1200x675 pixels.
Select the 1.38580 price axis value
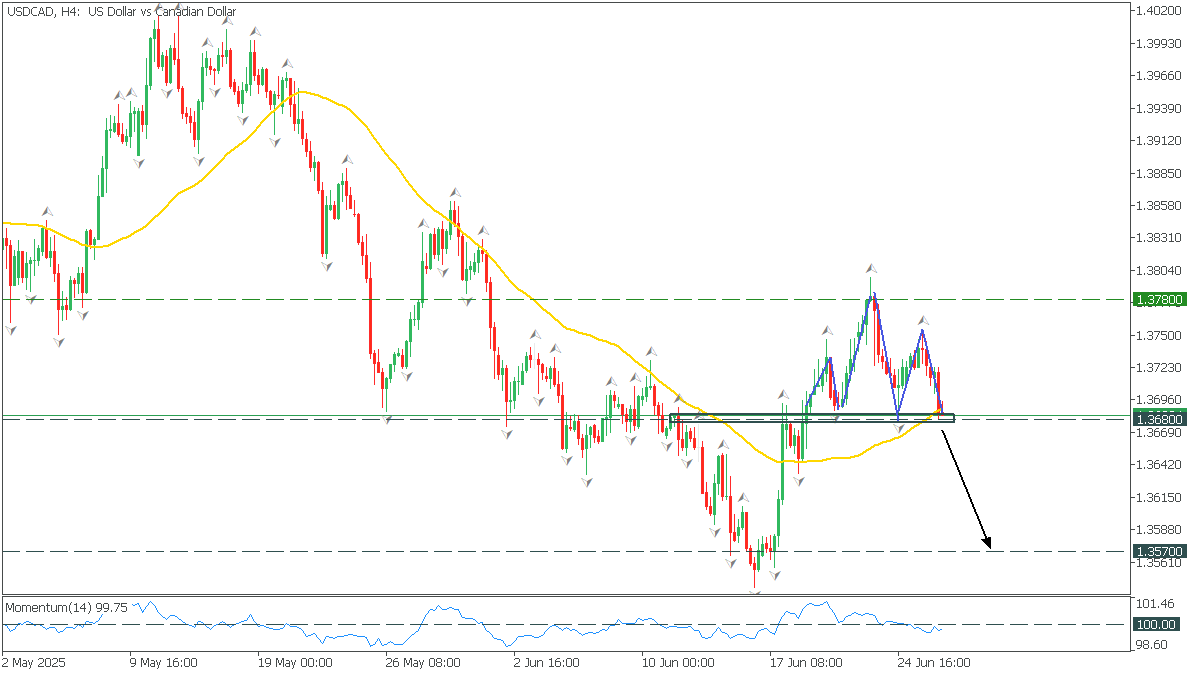point(1161,205)
